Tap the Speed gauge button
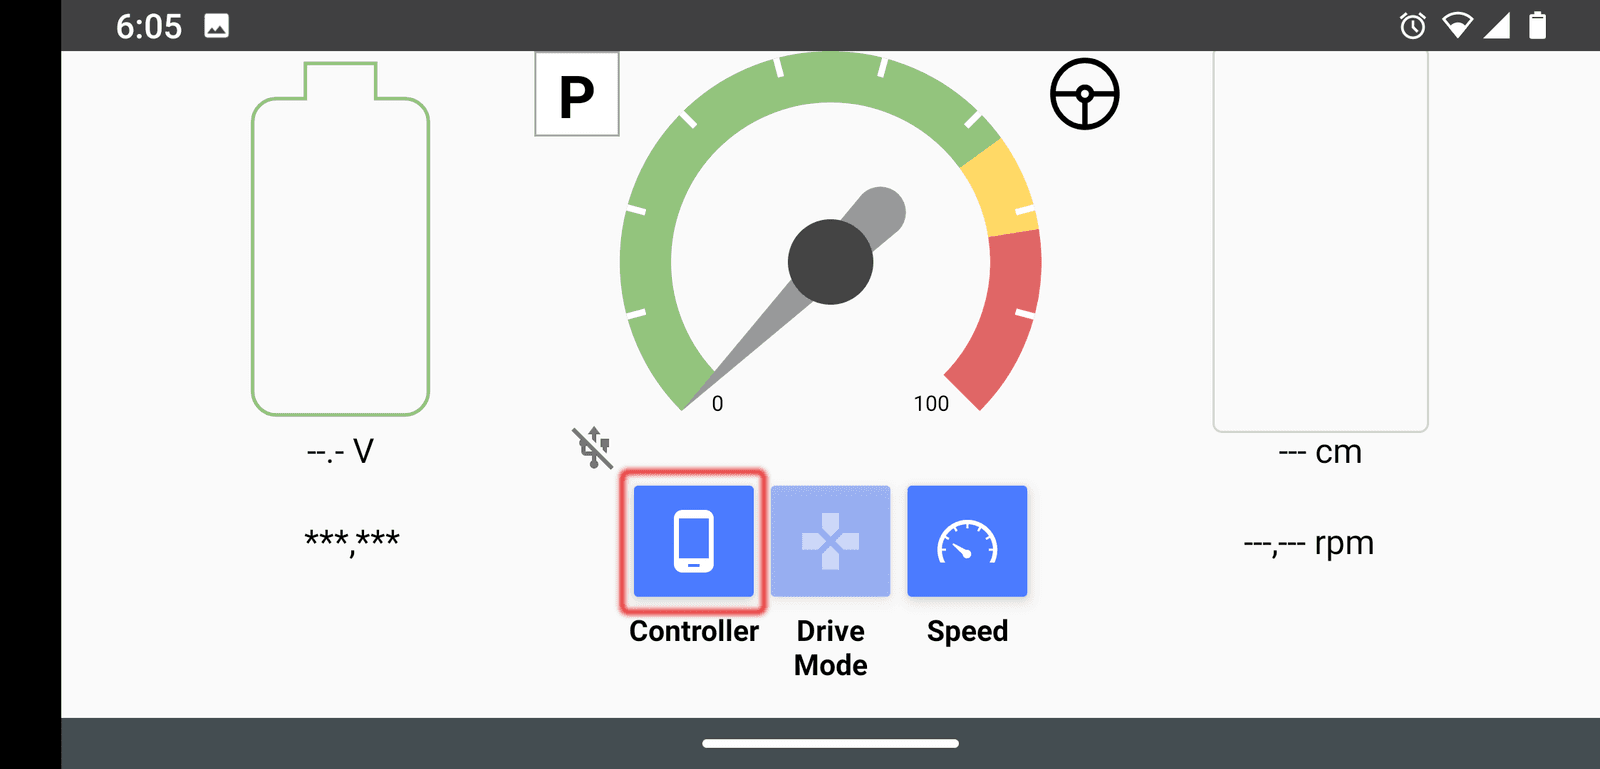The width and height of the screenshot is (1600, 769). tap(967, 541)
